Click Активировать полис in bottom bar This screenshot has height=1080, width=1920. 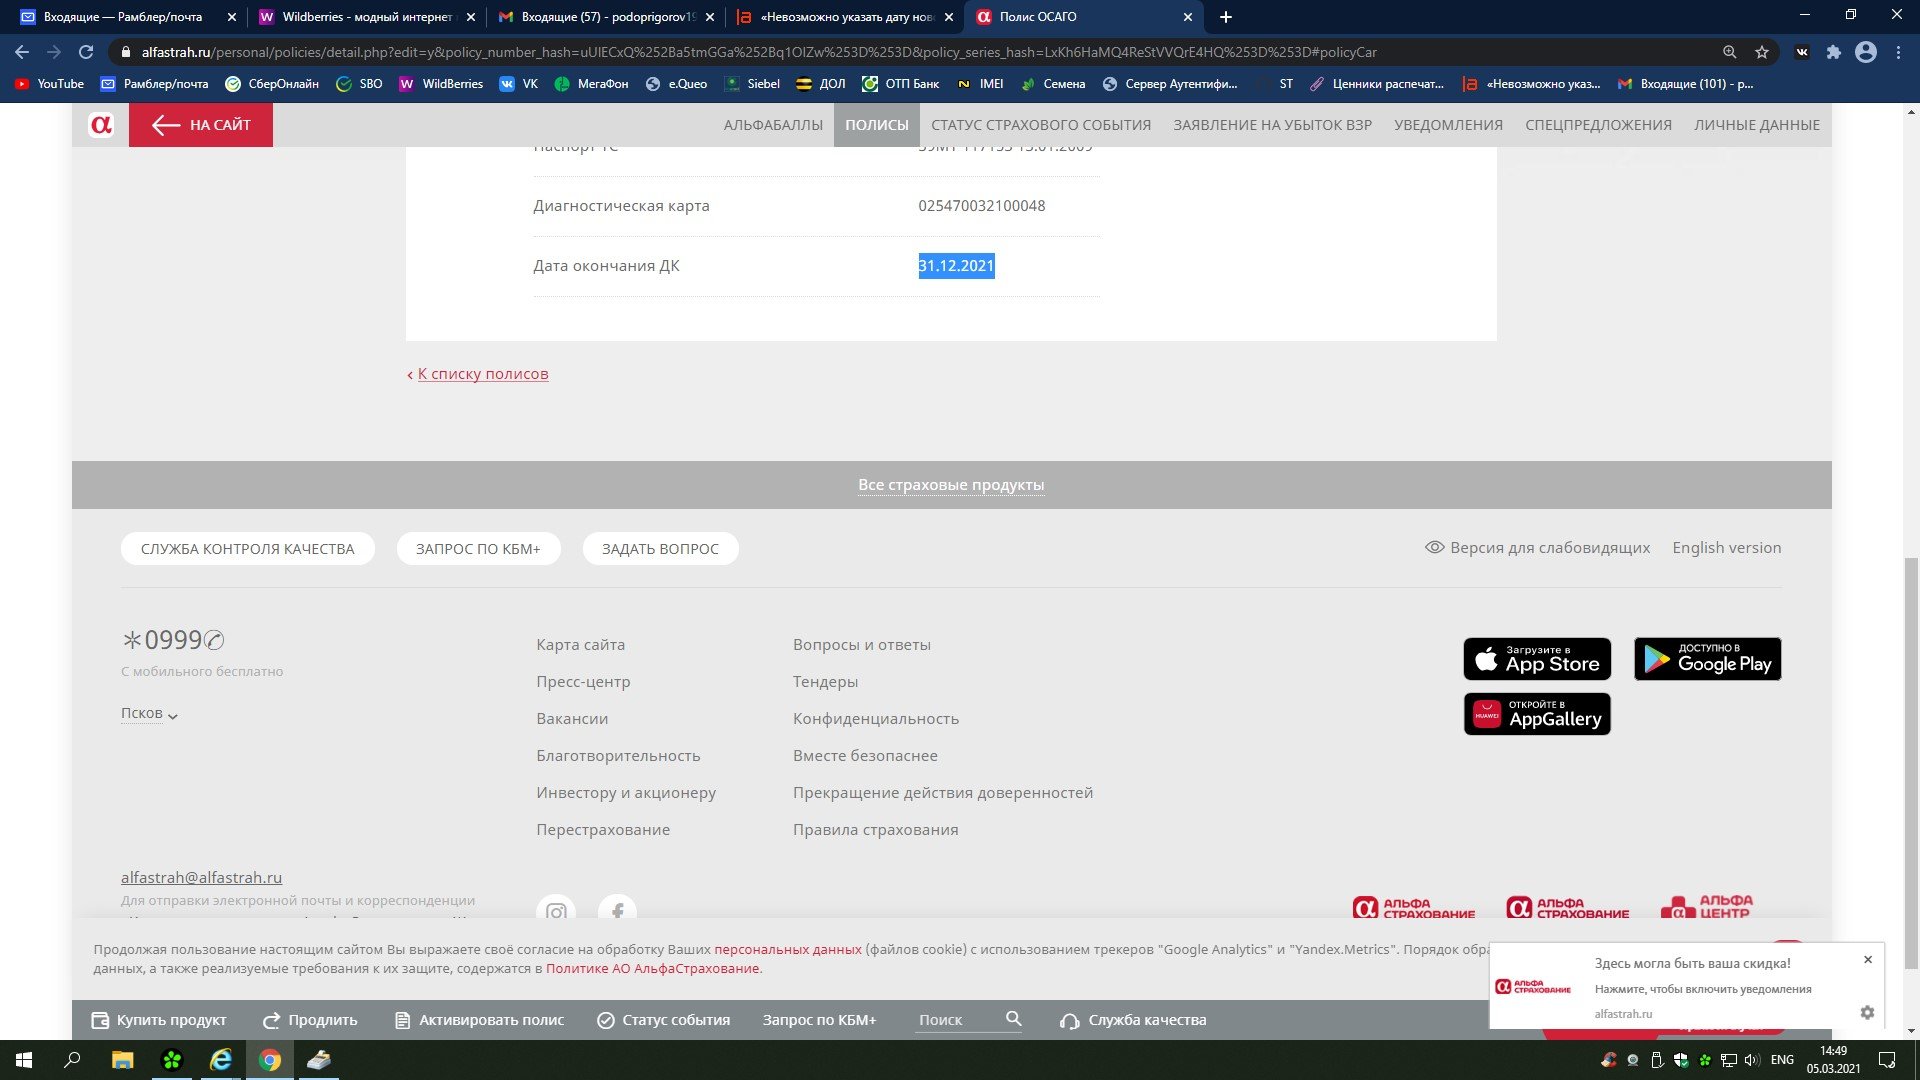tap(480, 1020)
